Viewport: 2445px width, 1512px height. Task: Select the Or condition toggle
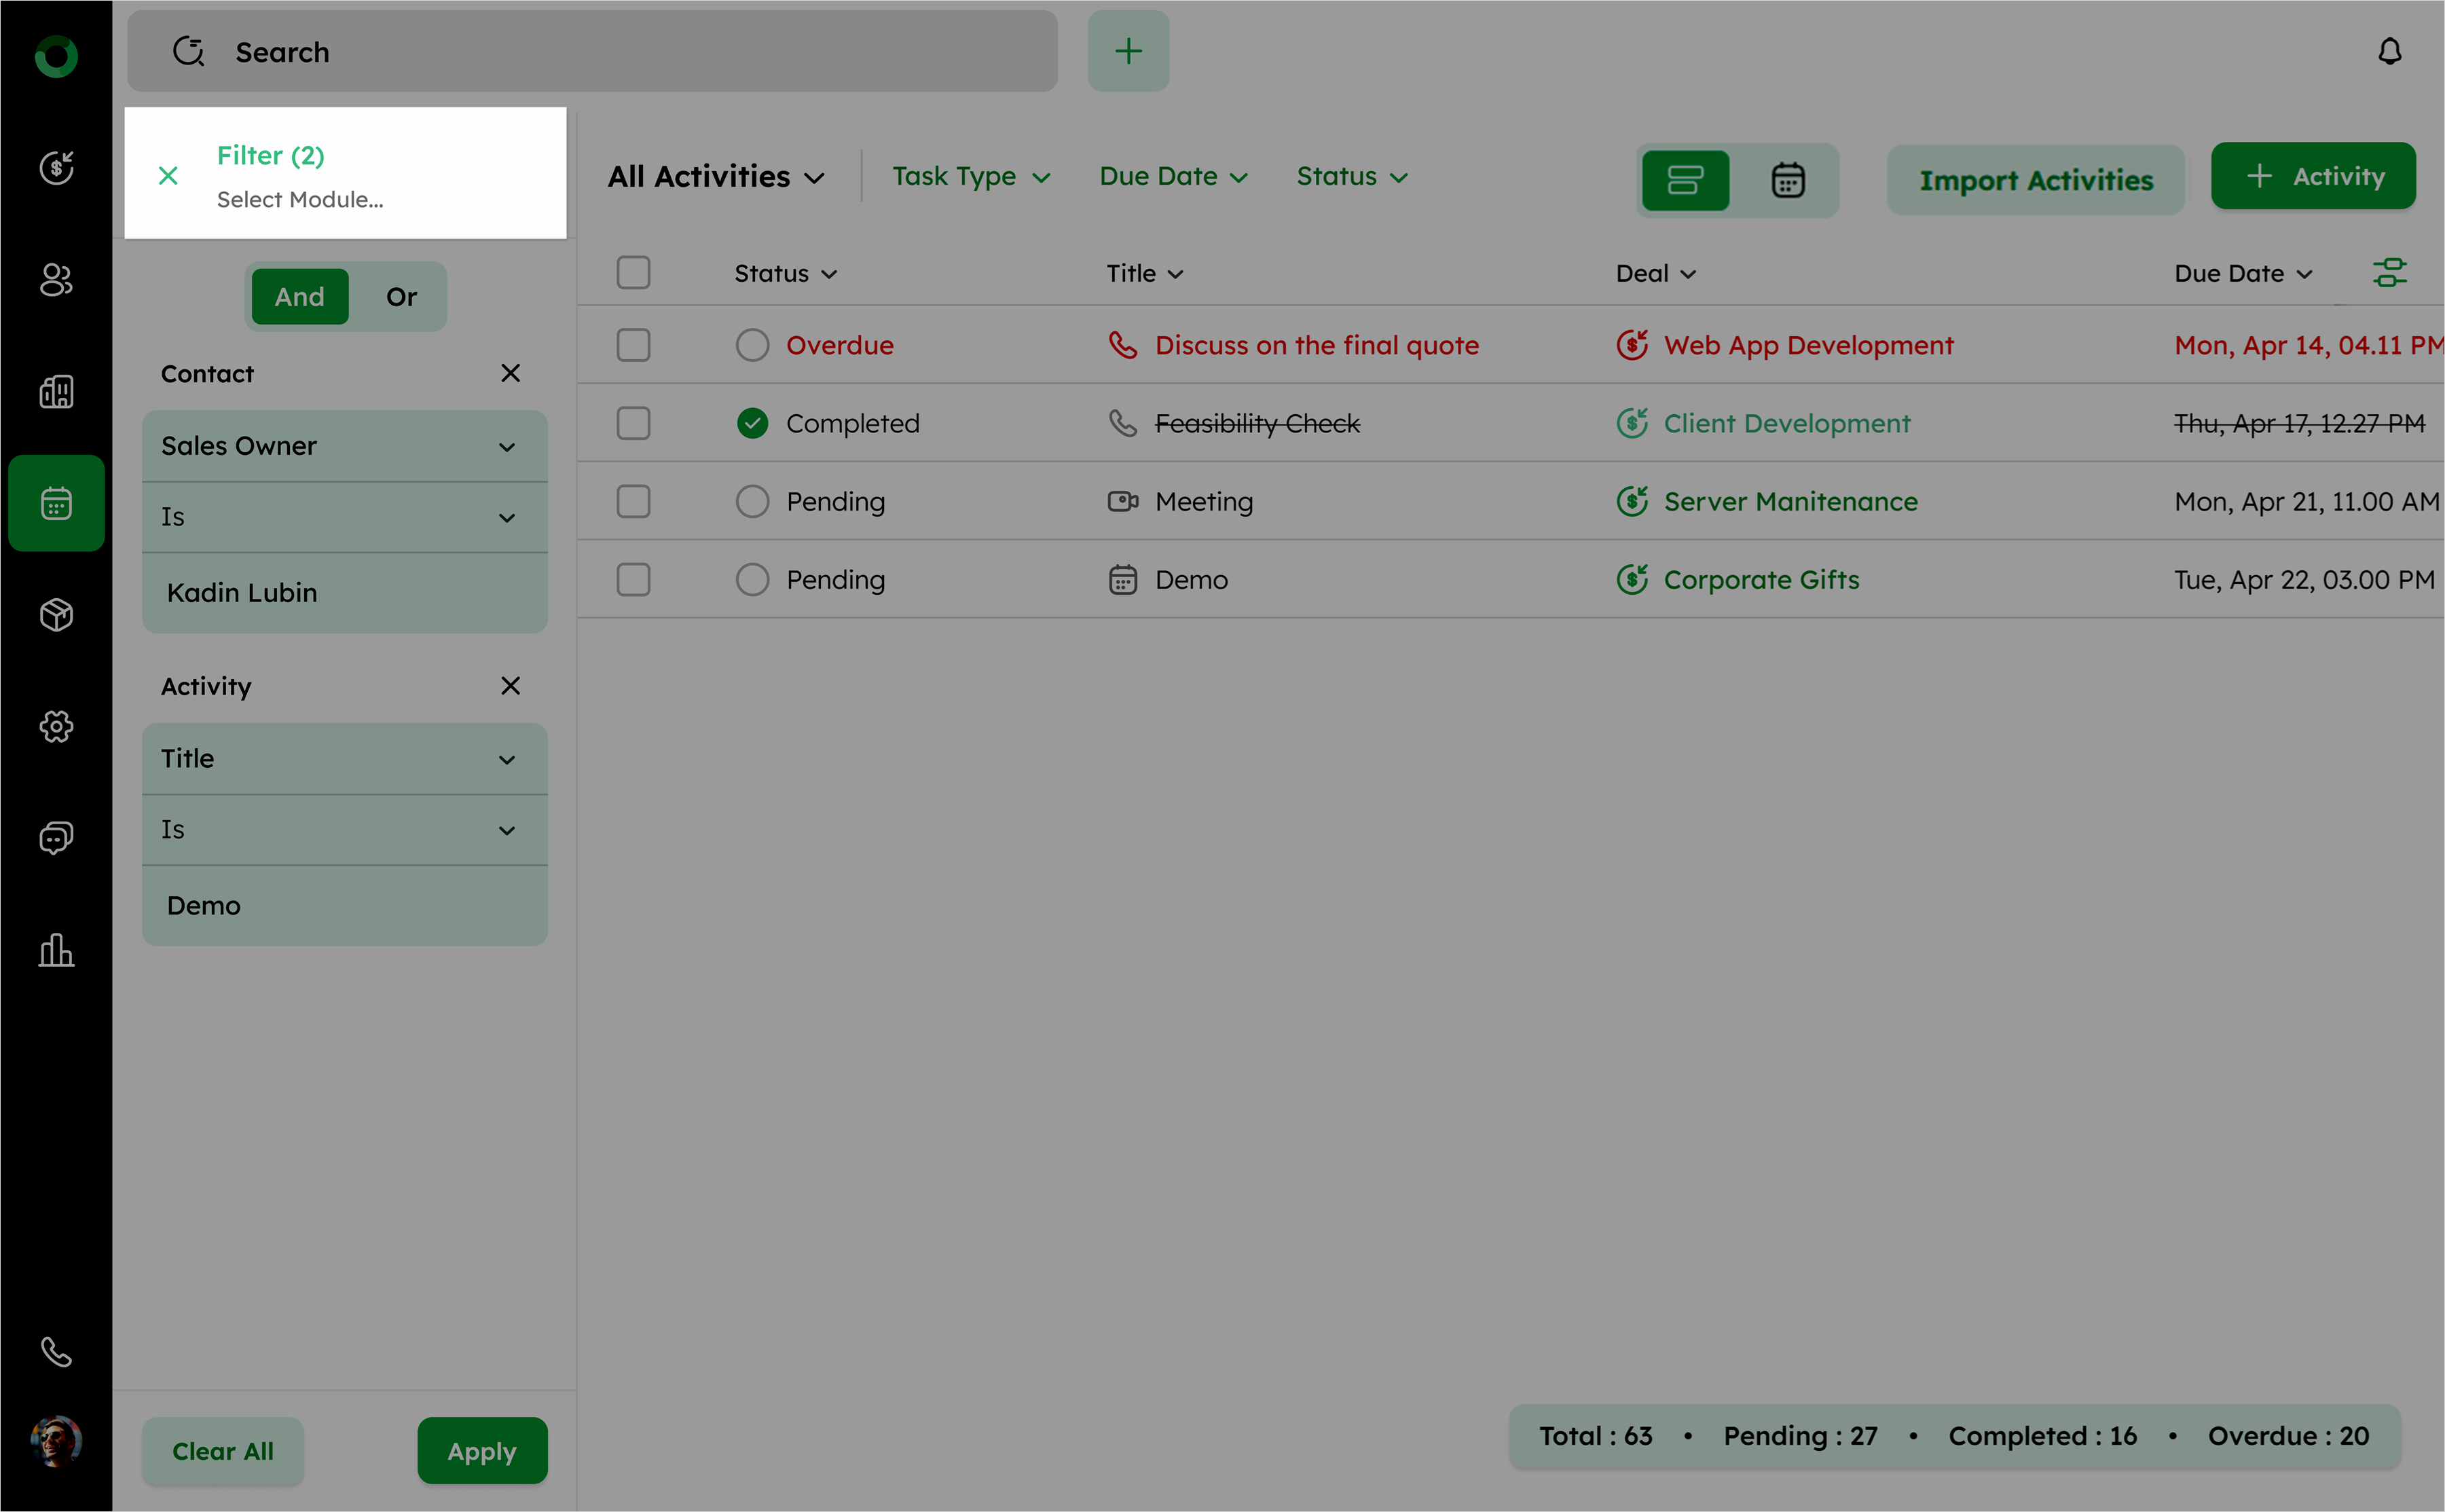click(x=401, y=297)
